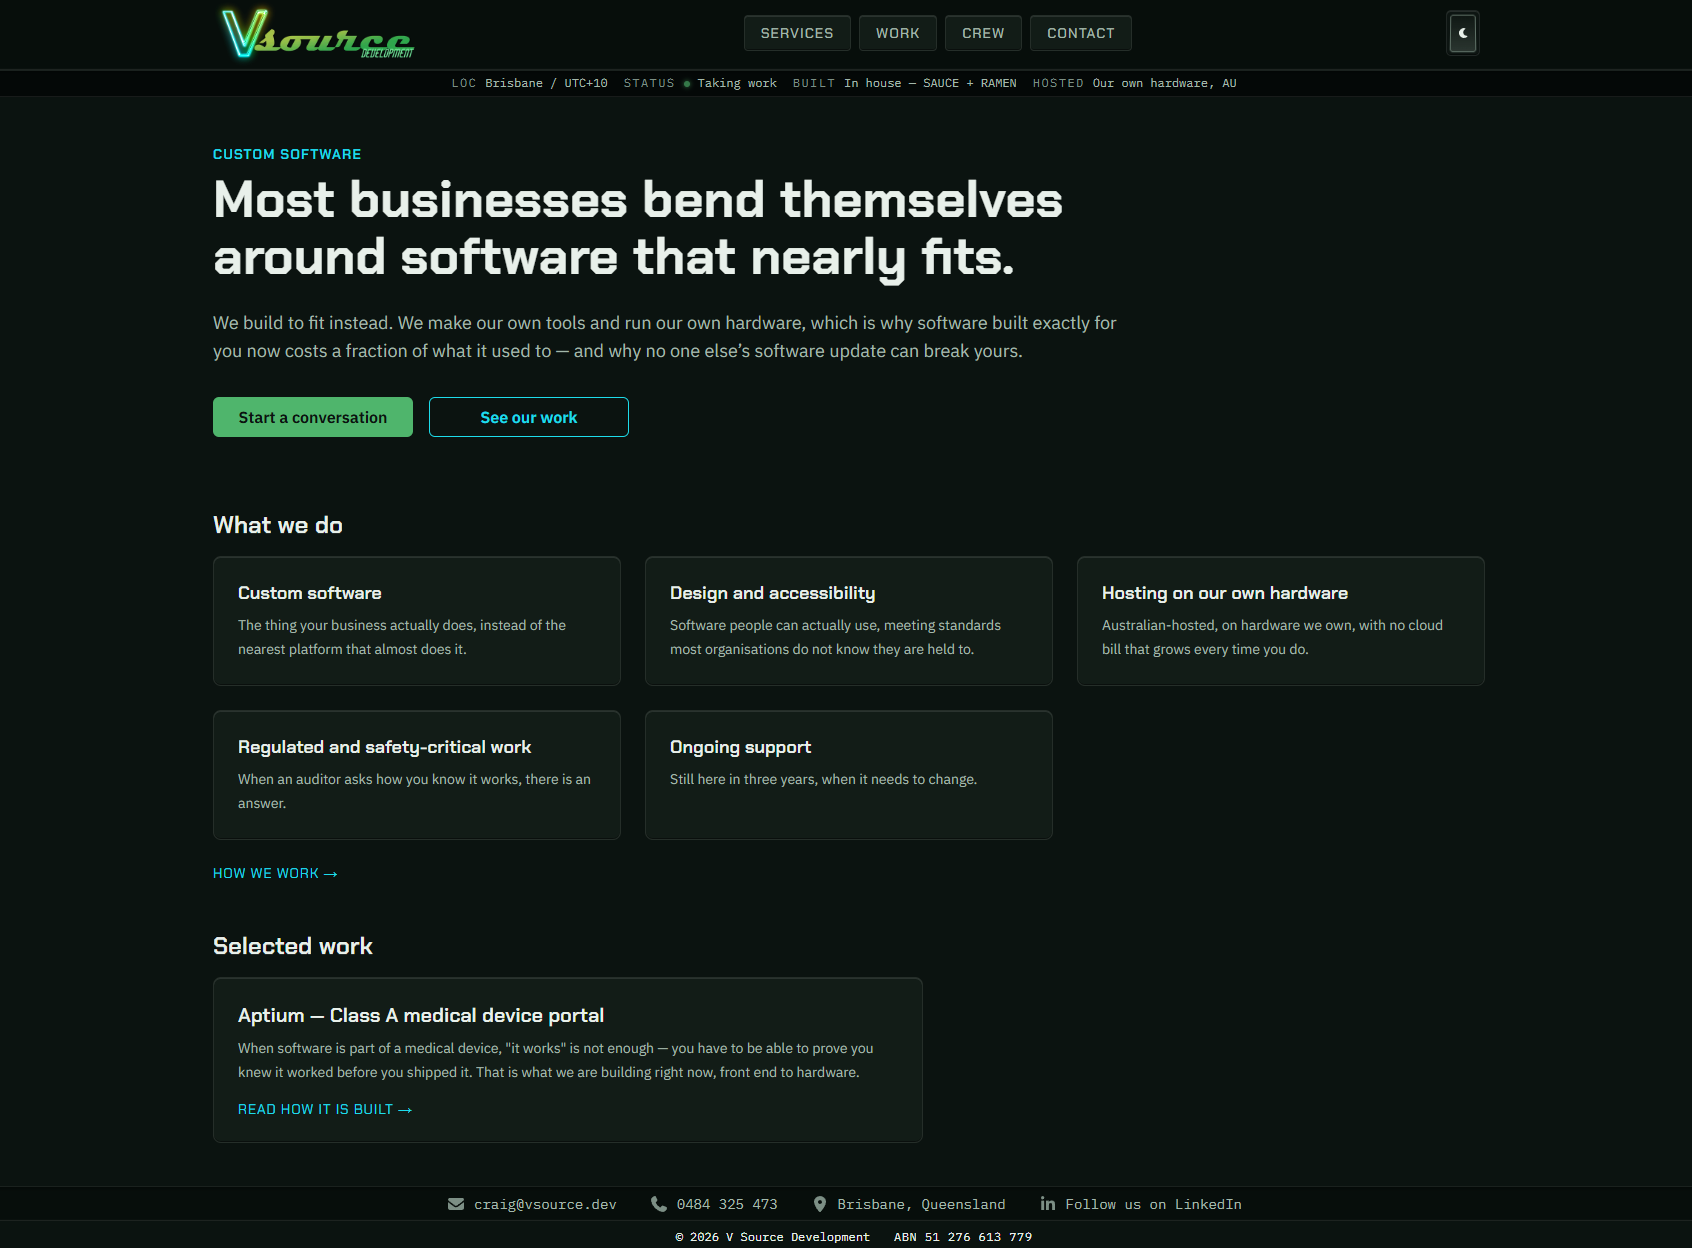Image resolution: width=1692 pixels, height=1248 pixels.
Task: Open the Contact nav item
Action: tap(1080, 33)
